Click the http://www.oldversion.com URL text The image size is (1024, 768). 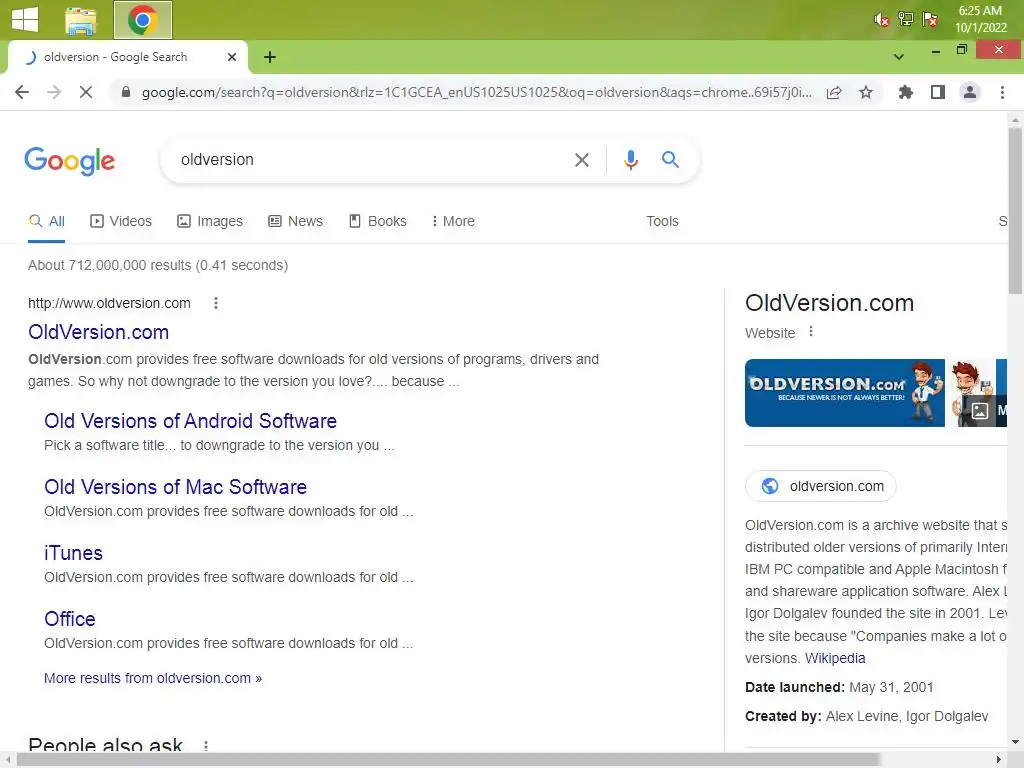[x=109, y=303]
